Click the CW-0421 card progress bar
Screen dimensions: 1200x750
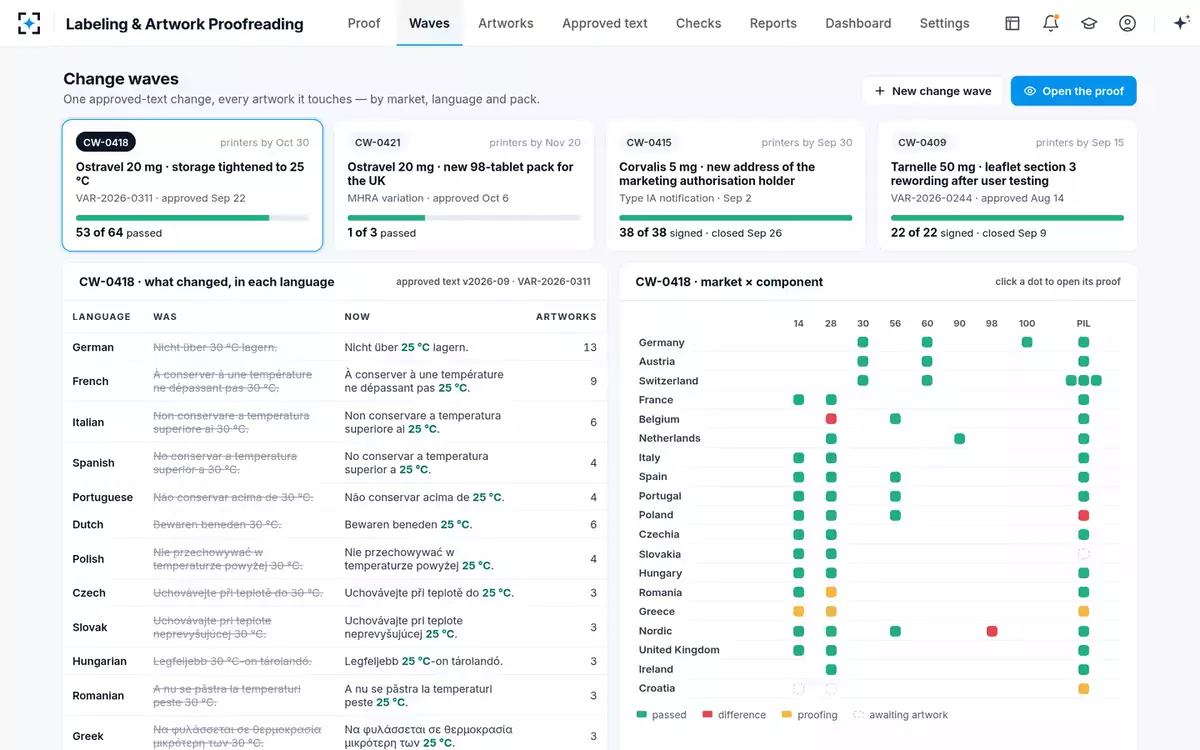(464, 217)
